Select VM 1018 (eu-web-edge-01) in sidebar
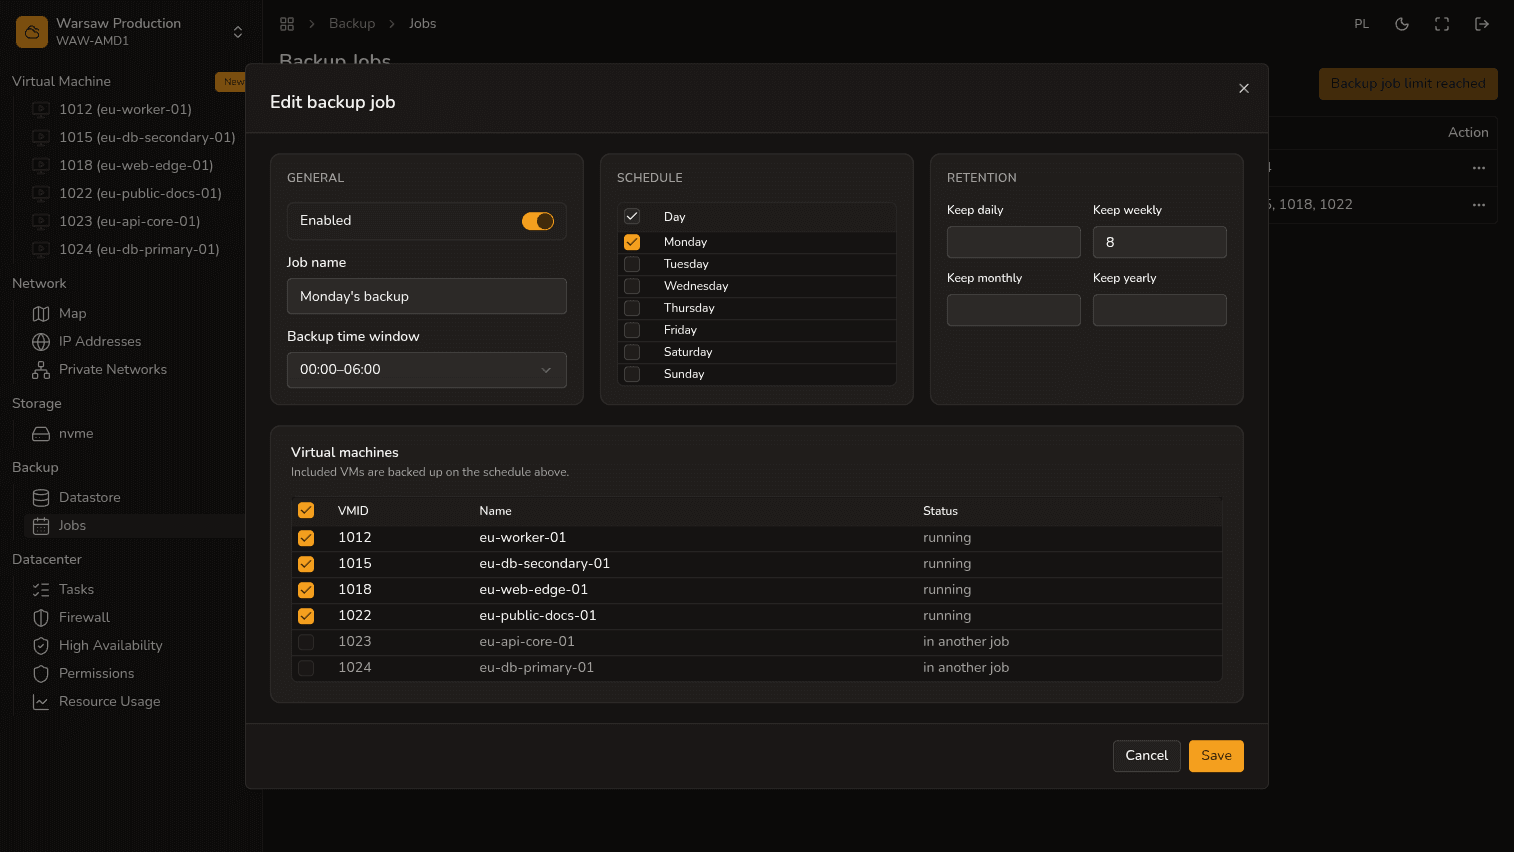1514x852 pixels. 136,165
